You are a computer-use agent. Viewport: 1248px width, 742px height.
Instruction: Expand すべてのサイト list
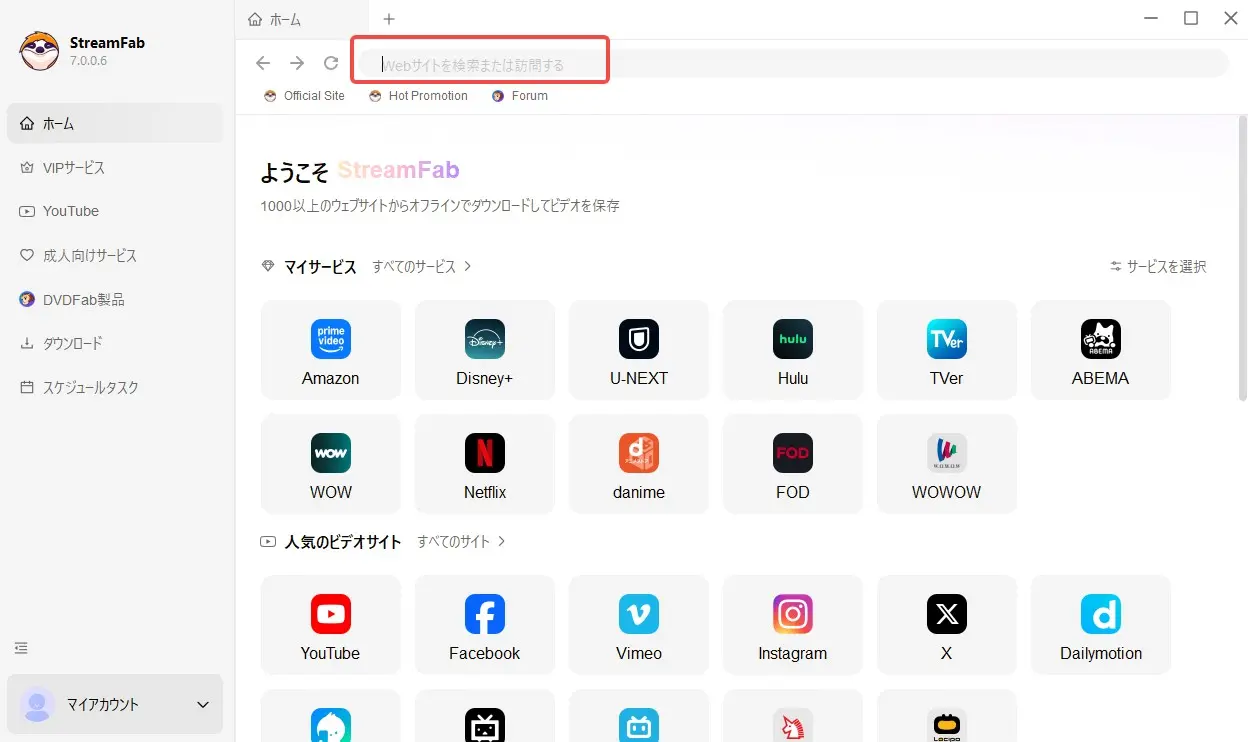pos(462,542)
